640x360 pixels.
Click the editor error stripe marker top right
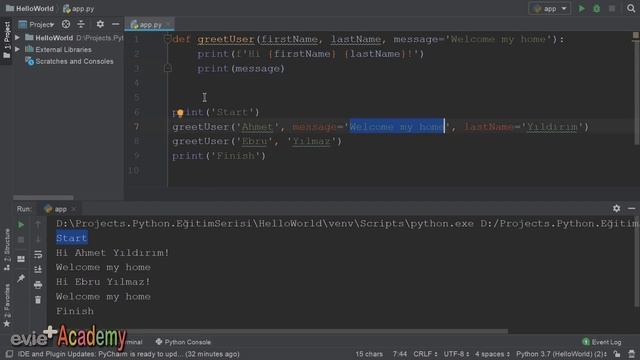pyautogui.click(x=636, y=36)
